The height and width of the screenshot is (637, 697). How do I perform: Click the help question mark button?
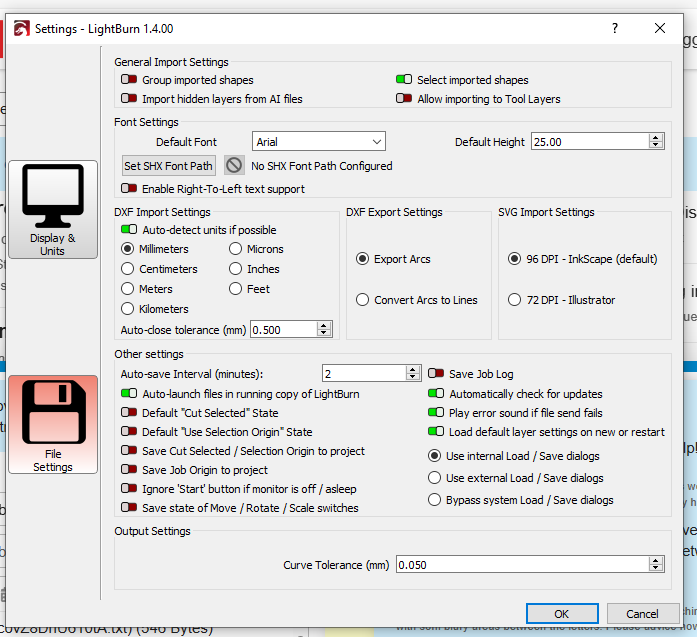point(615,28)
